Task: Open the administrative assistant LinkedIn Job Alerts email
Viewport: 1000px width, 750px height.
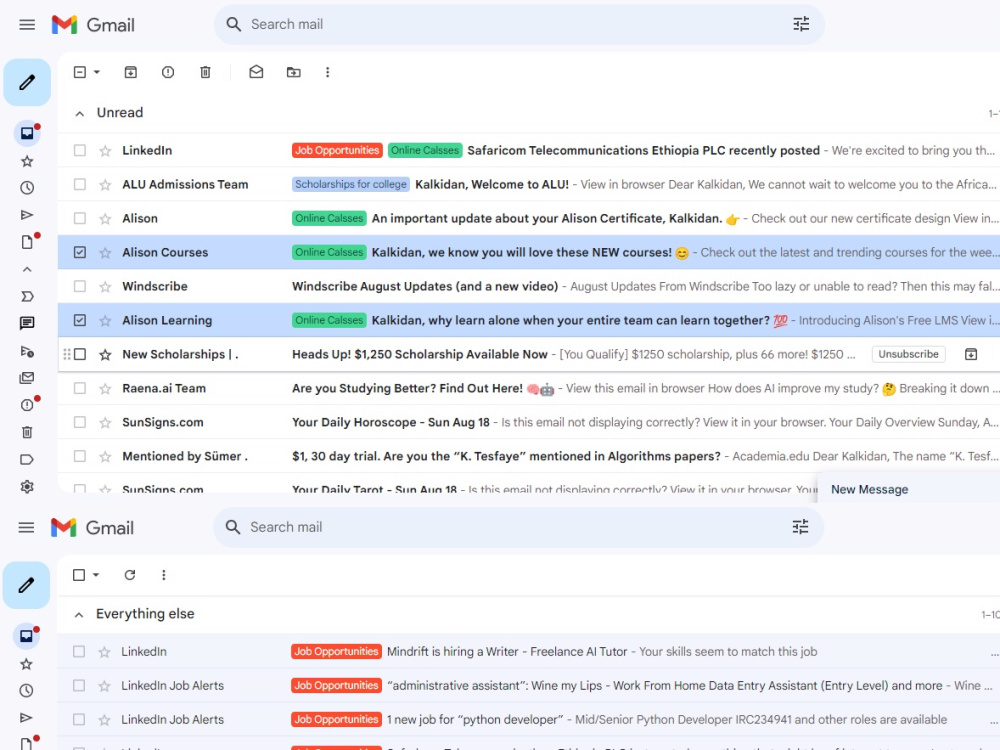Action: click(528, 686)
